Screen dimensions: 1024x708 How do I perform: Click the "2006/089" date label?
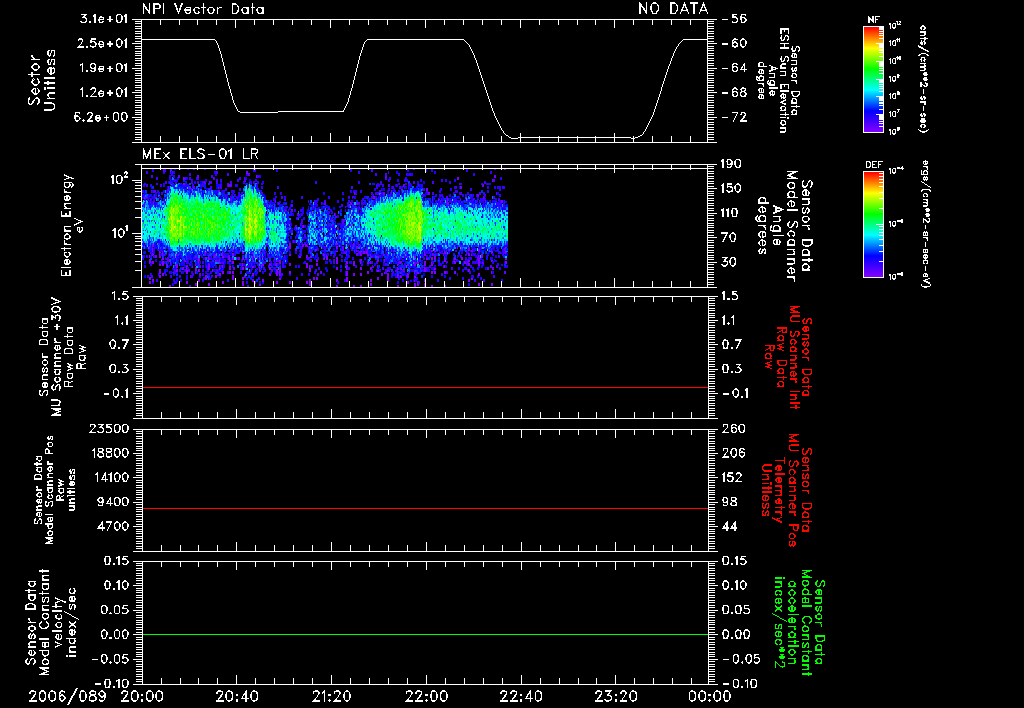(x=67, y=697)
